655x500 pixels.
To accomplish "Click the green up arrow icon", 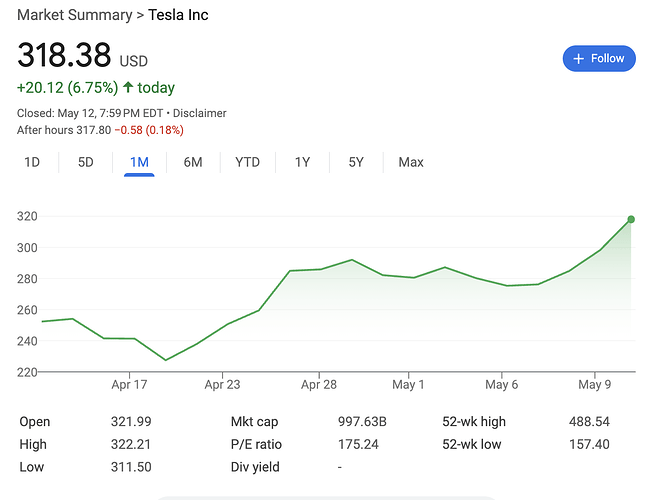I will 128,88.
